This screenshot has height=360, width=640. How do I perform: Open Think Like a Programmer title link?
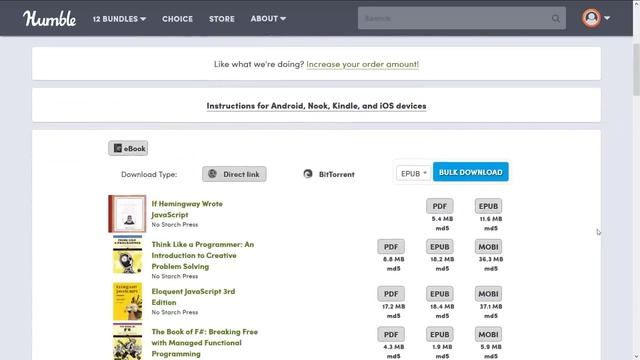coord(202,255)
